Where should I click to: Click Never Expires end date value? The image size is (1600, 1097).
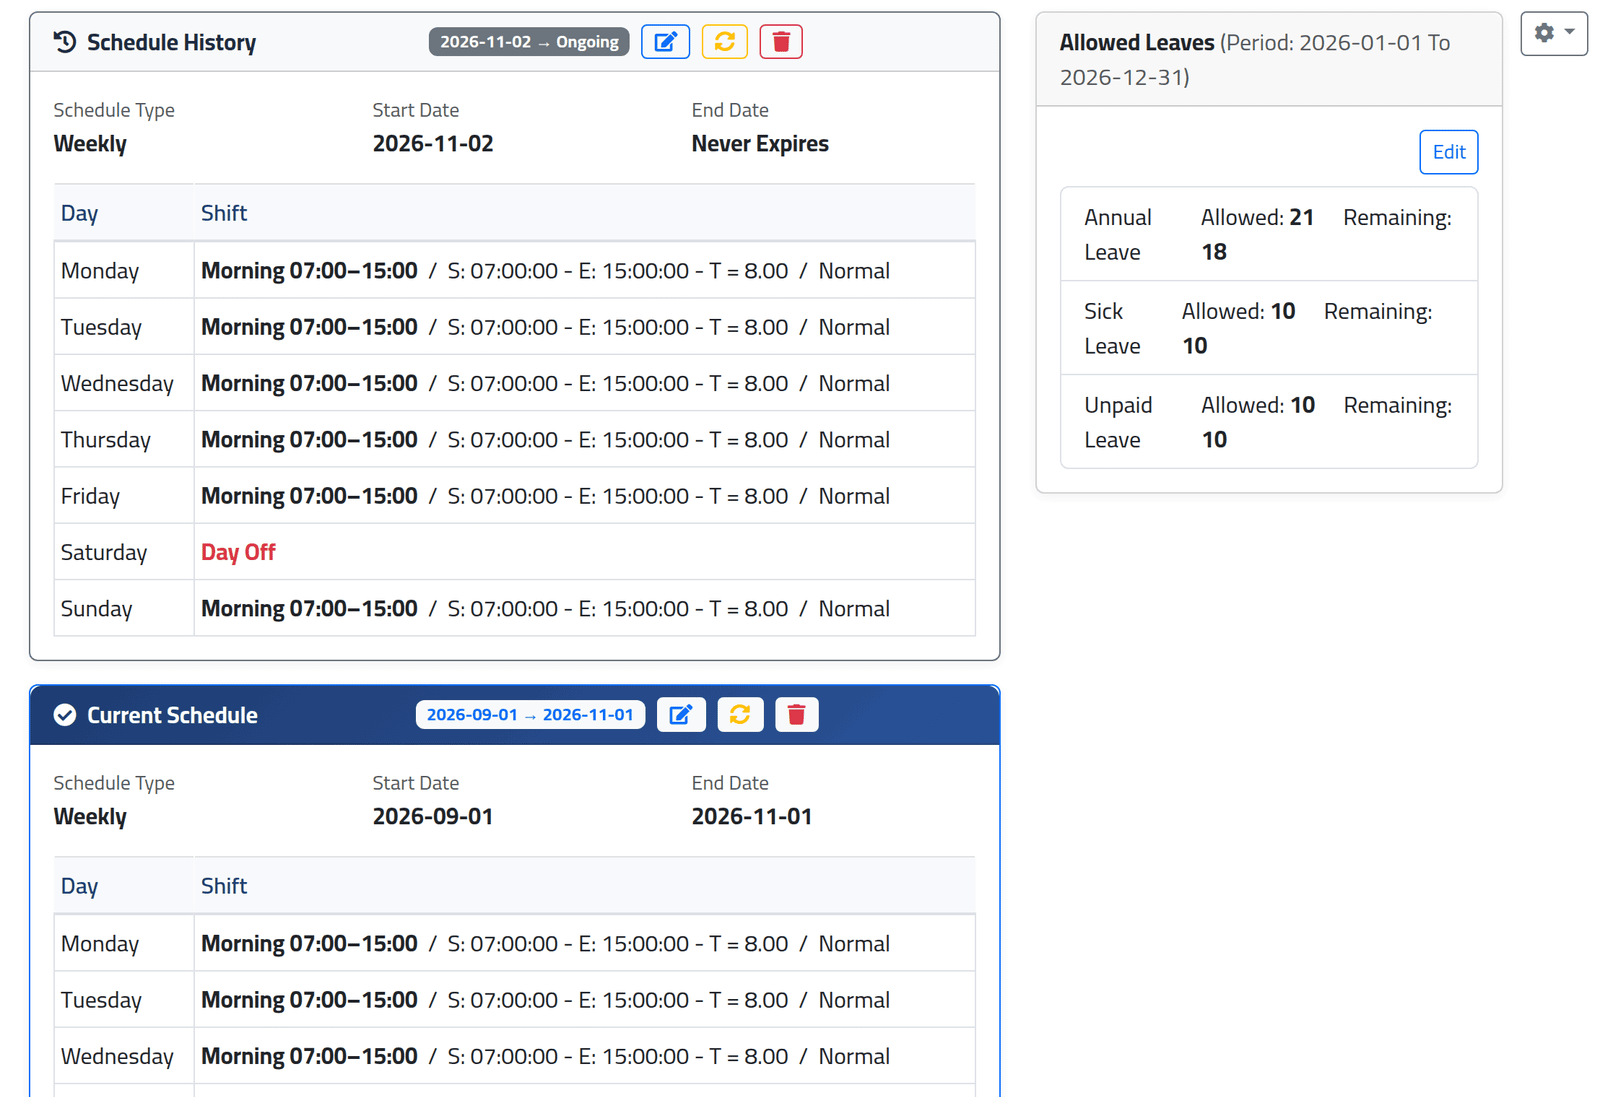pos(760,144)
